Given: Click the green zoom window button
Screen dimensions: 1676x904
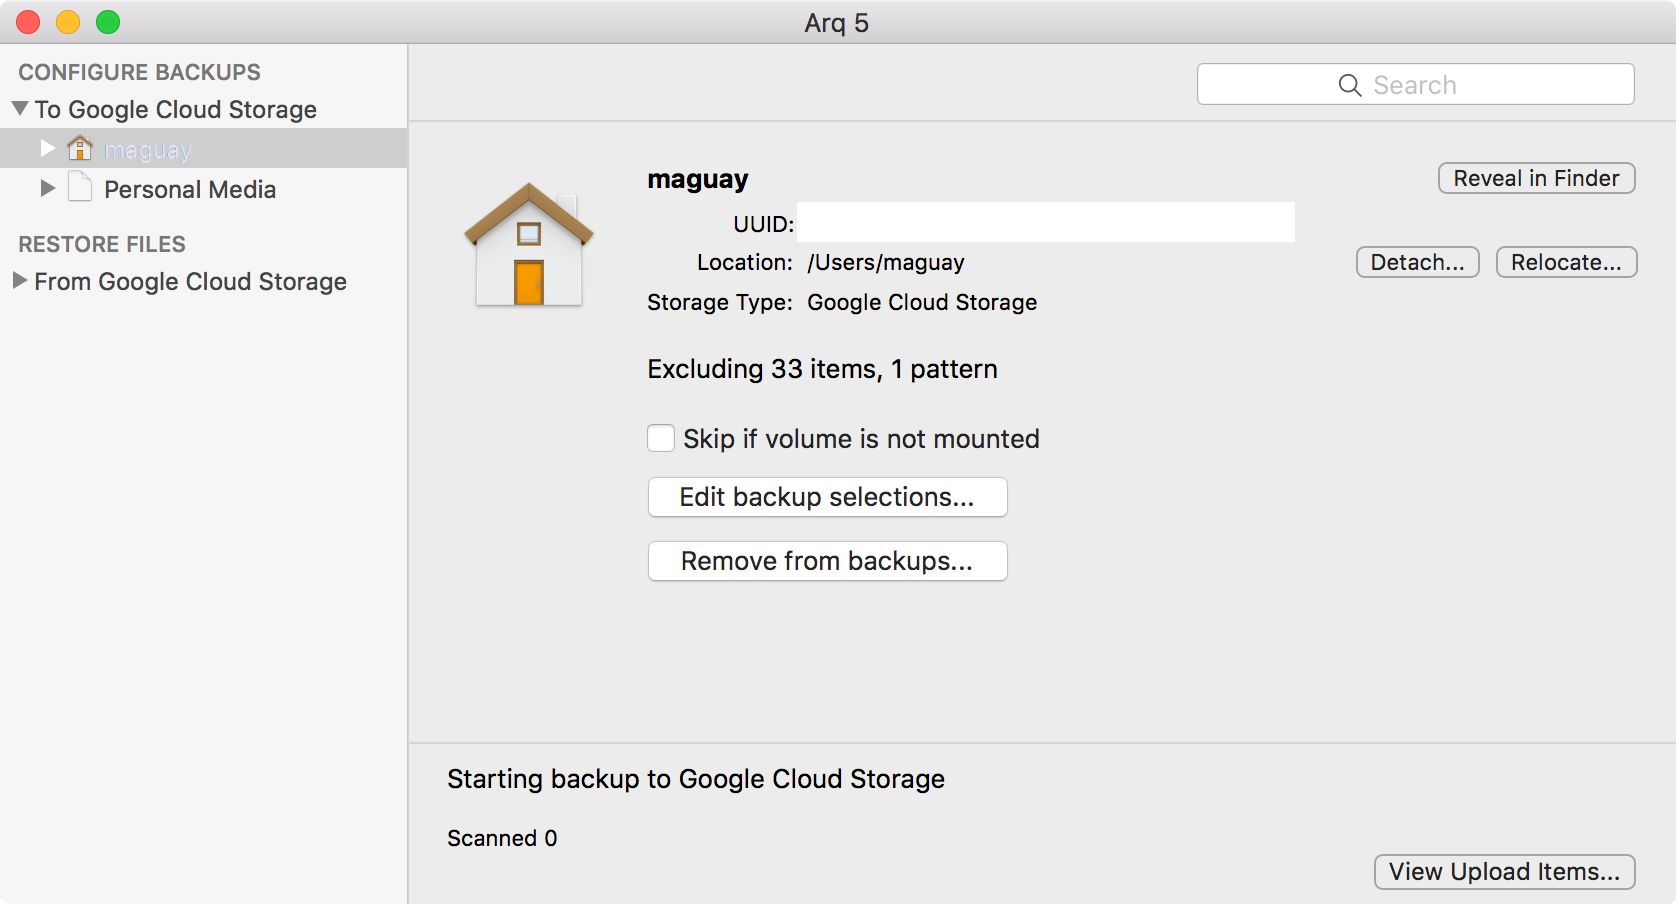Looking at the screenshot, I should (x=108, y=22).
